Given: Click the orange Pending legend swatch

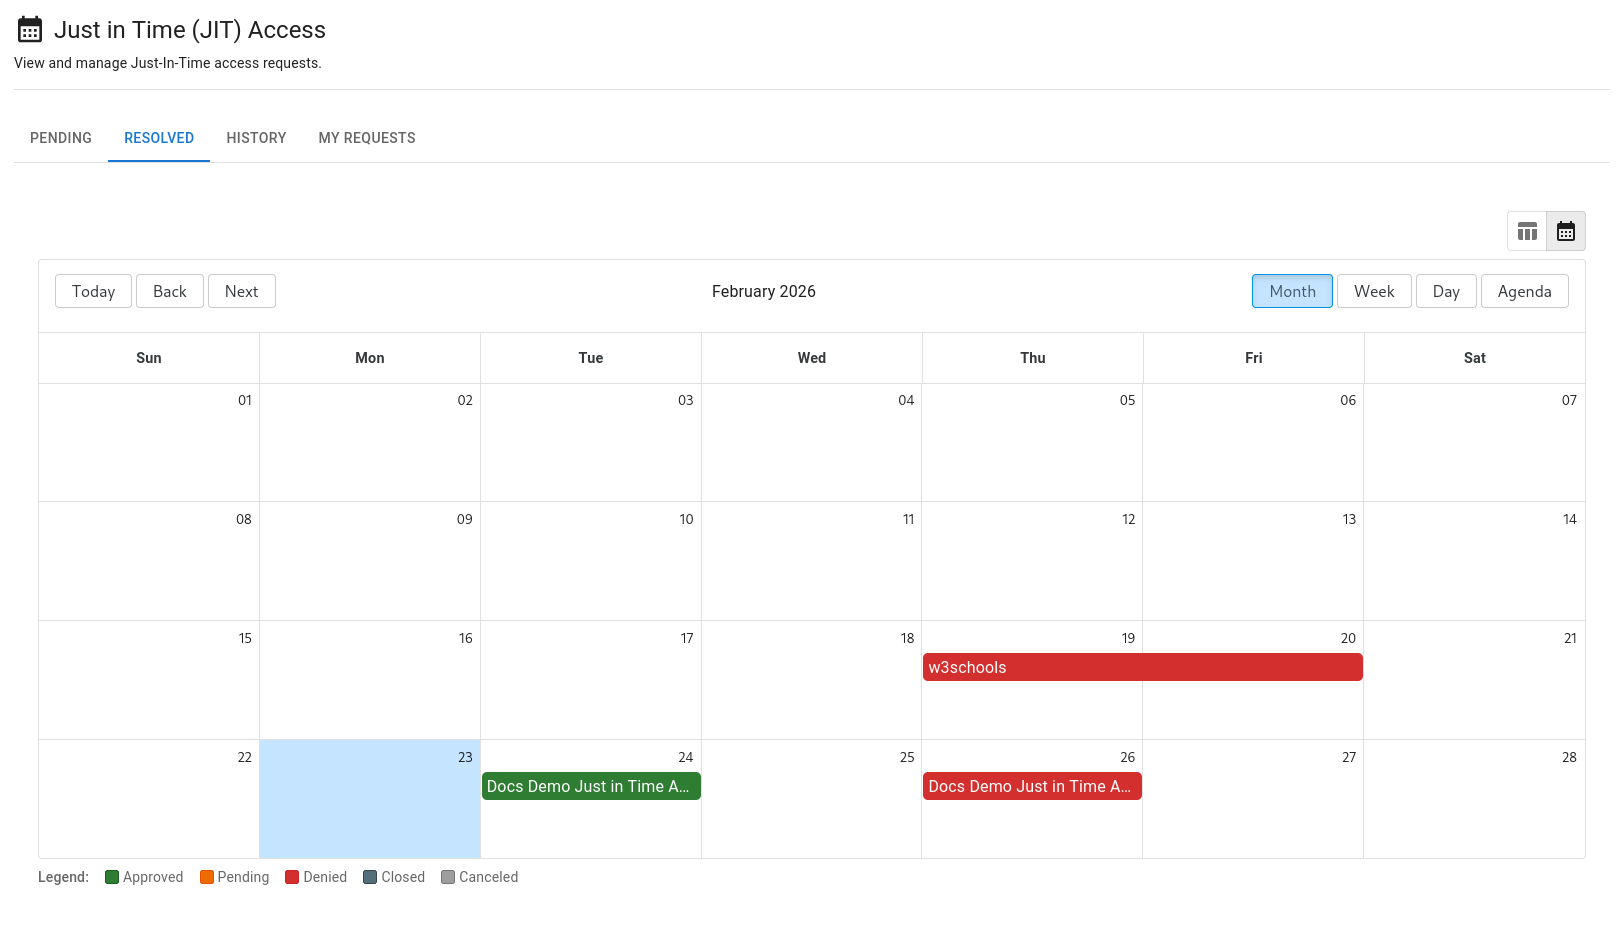Looking at the screenshot, I should pos(207,877).
